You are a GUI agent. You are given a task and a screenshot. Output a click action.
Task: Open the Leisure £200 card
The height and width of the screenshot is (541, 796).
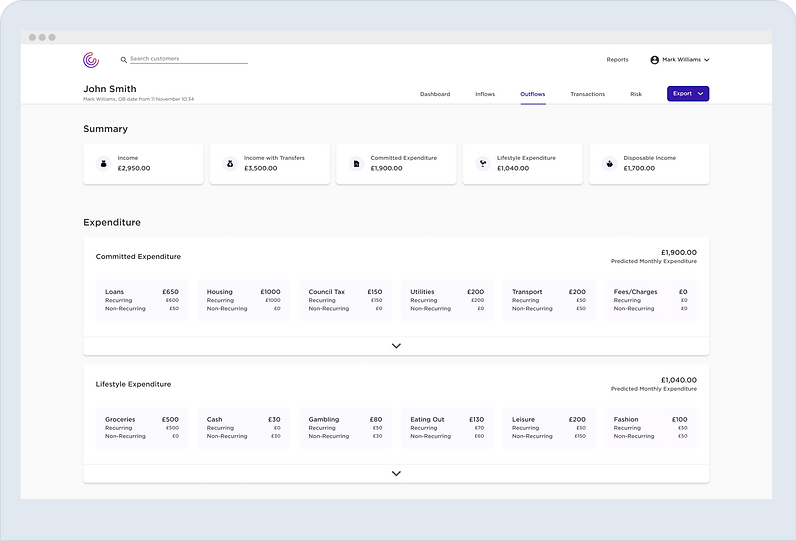click(x=549, y=428)
